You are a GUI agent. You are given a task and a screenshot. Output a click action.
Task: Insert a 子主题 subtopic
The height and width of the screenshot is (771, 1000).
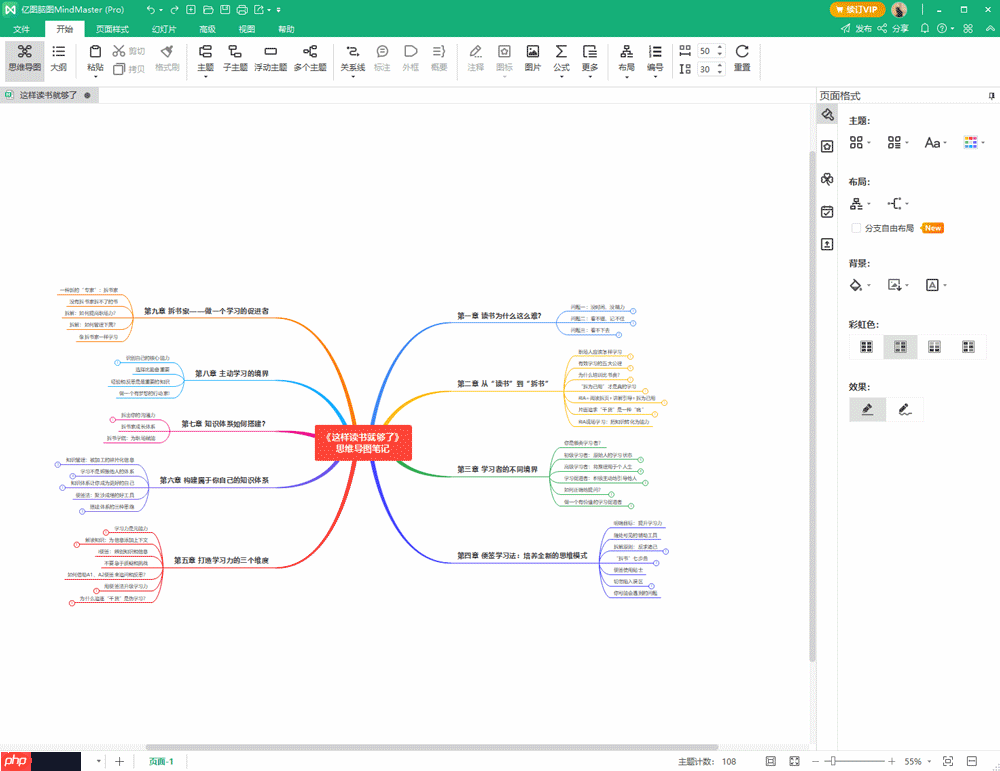[235, 59]
